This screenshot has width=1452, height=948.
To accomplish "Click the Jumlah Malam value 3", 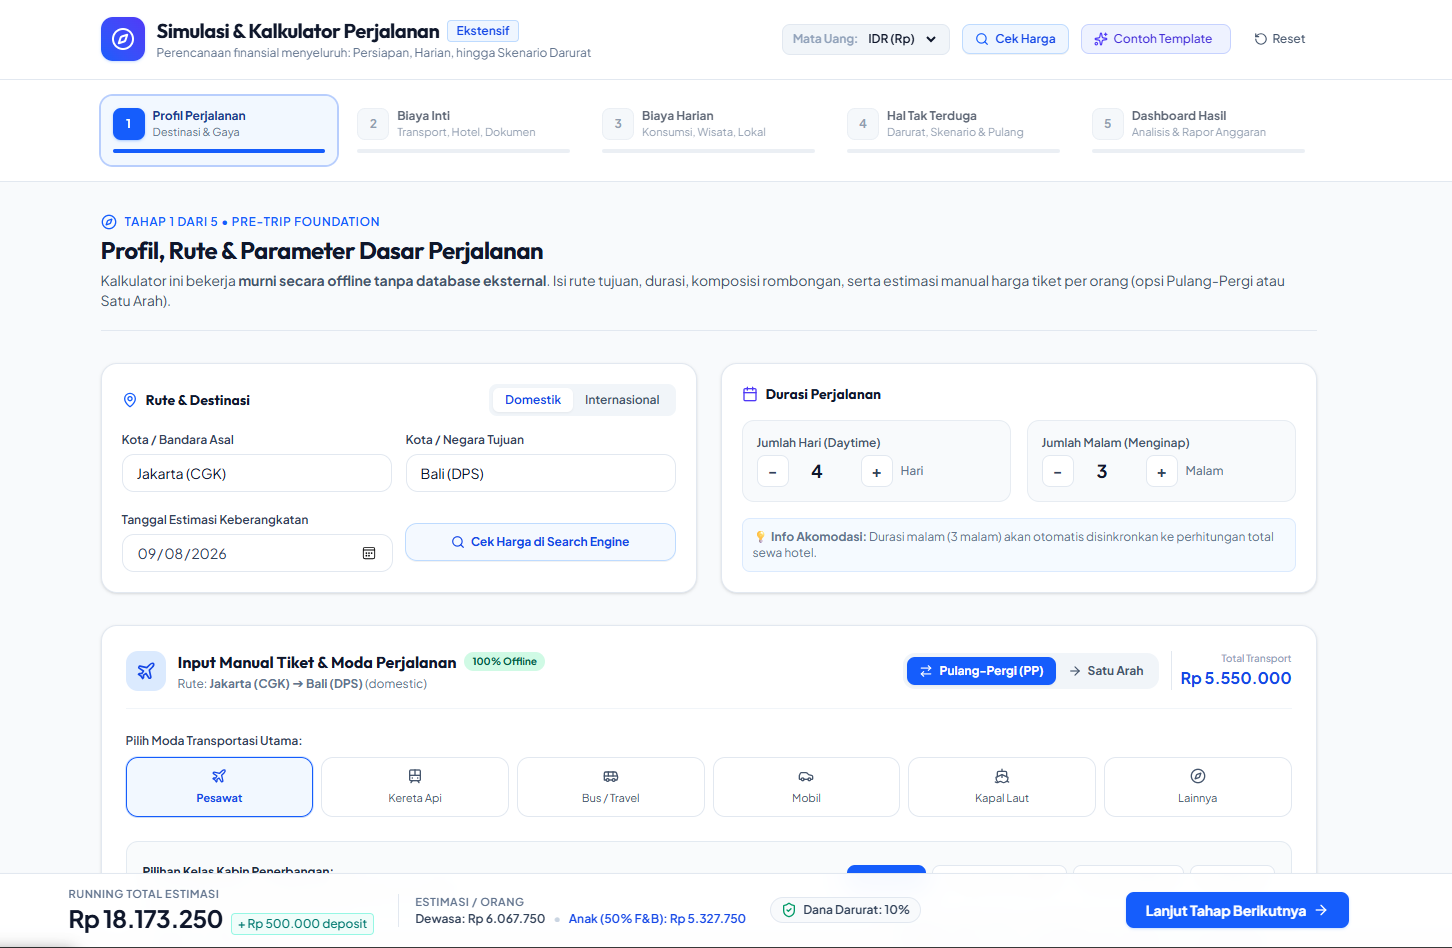I will pos(1102,472).
